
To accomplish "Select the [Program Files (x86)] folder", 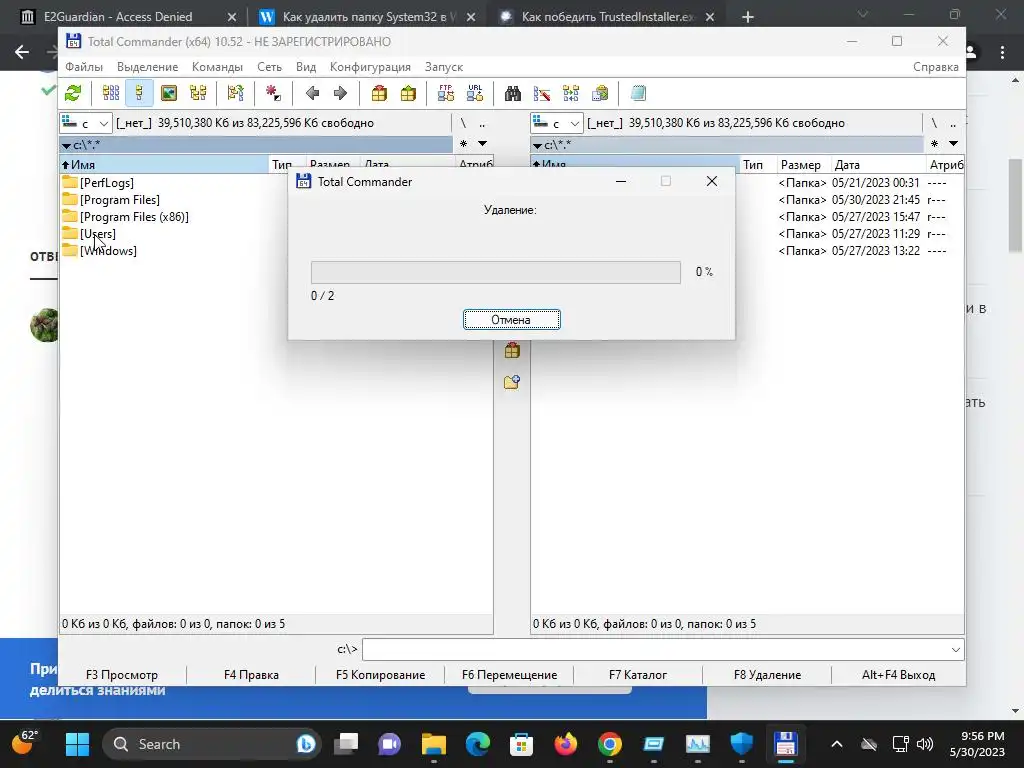I will [x=135, y=217].
